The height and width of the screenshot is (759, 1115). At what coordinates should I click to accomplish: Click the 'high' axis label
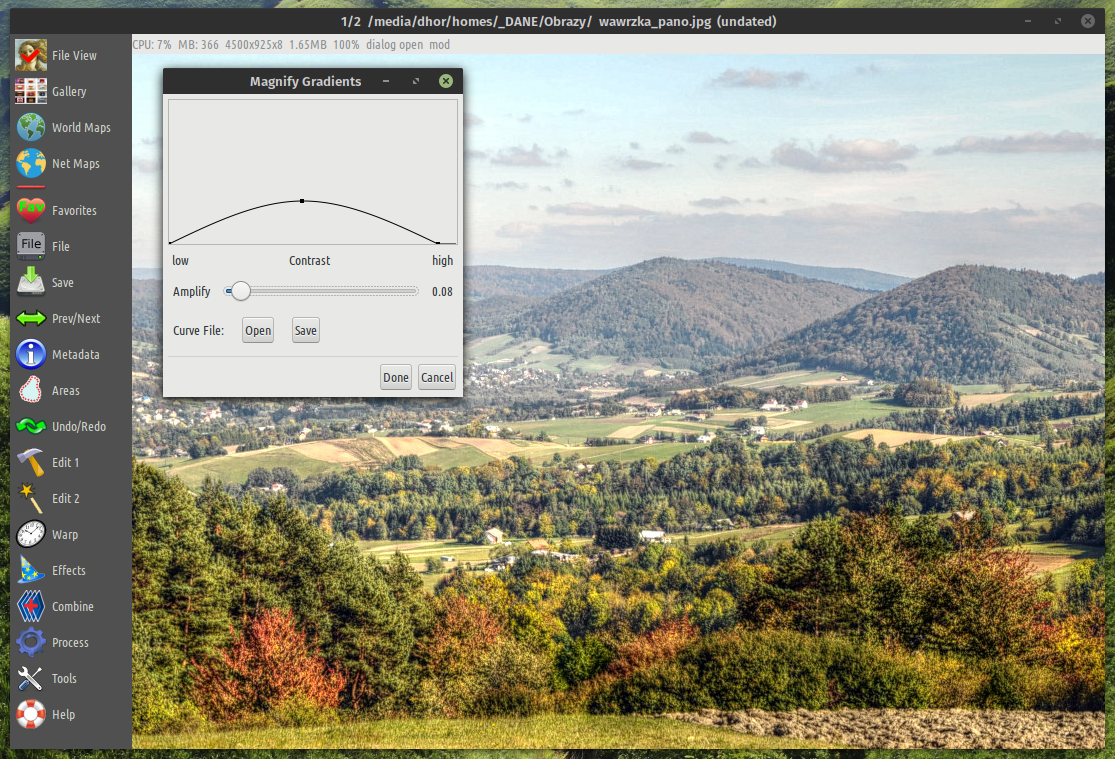pyautogui.click(x=442, y=260)
